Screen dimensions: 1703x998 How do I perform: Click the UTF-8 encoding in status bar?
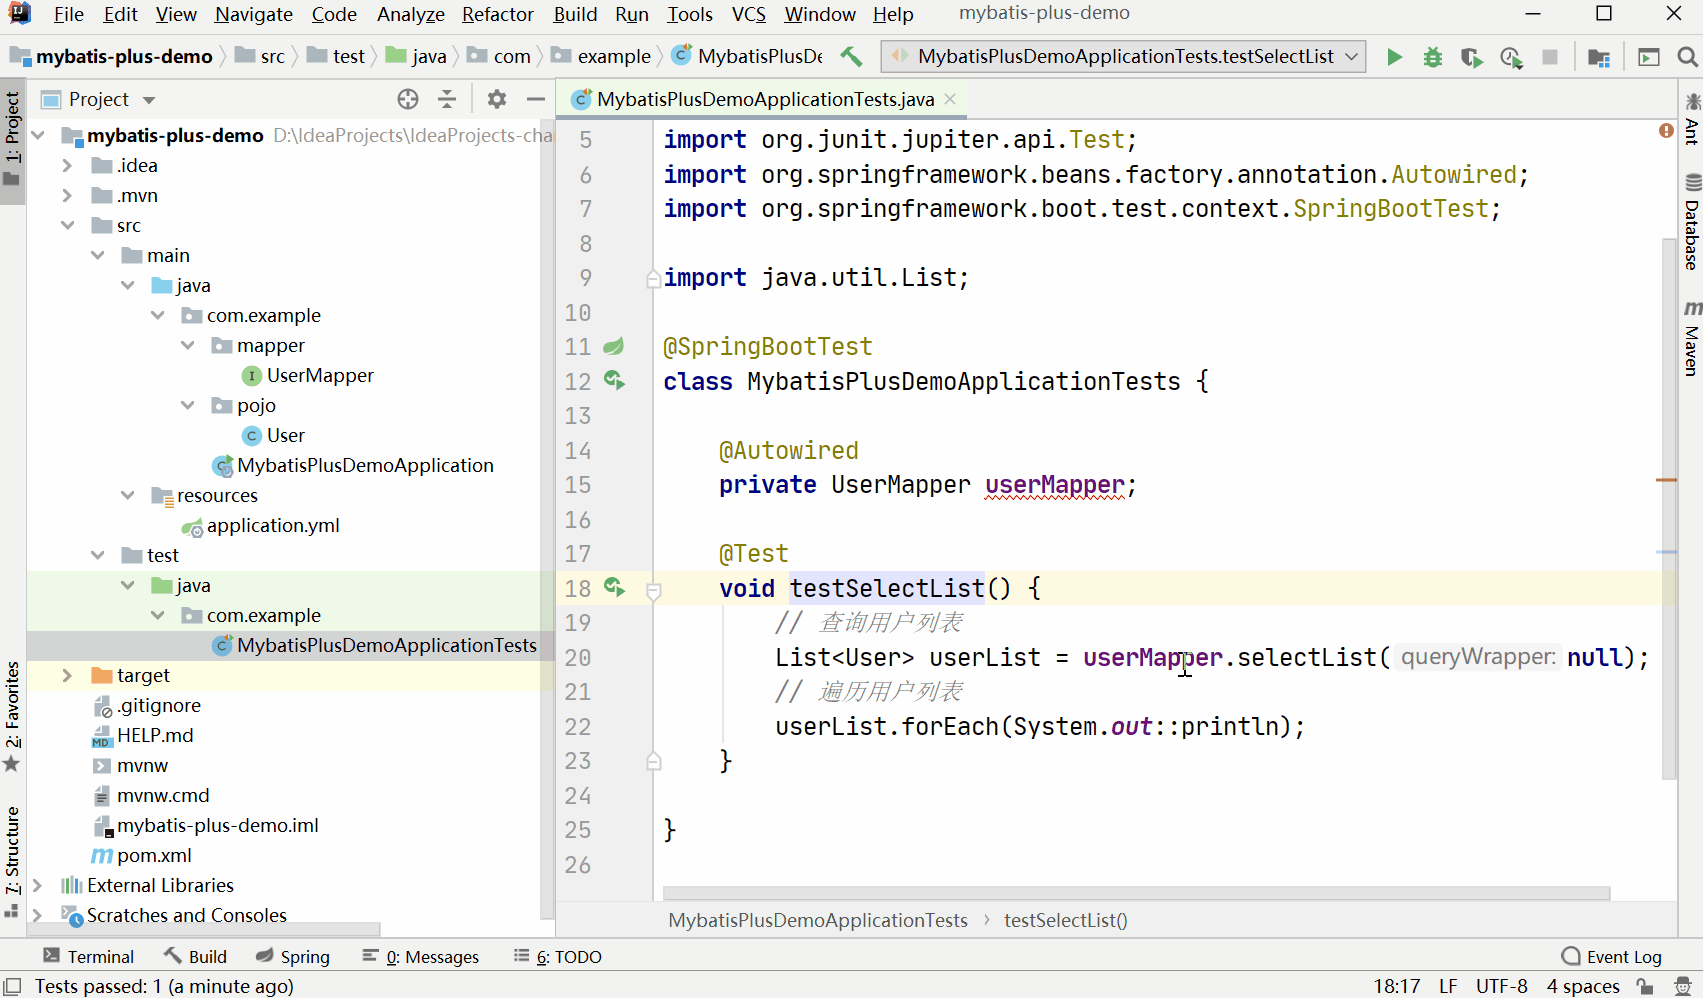[x=1501, y=986]
